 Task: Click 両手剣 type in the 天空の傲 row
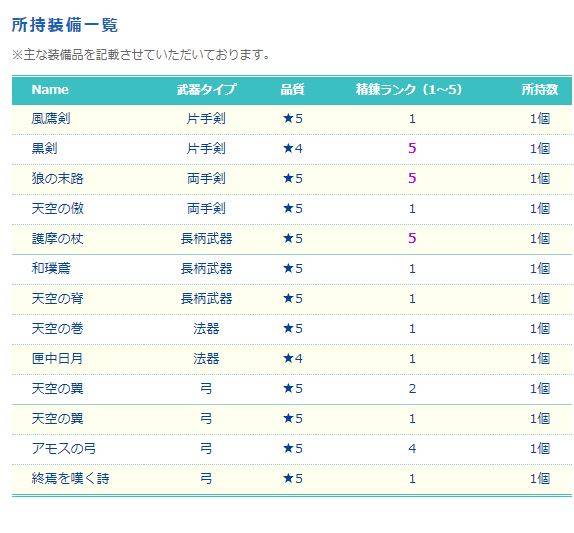tap(206, 209)
